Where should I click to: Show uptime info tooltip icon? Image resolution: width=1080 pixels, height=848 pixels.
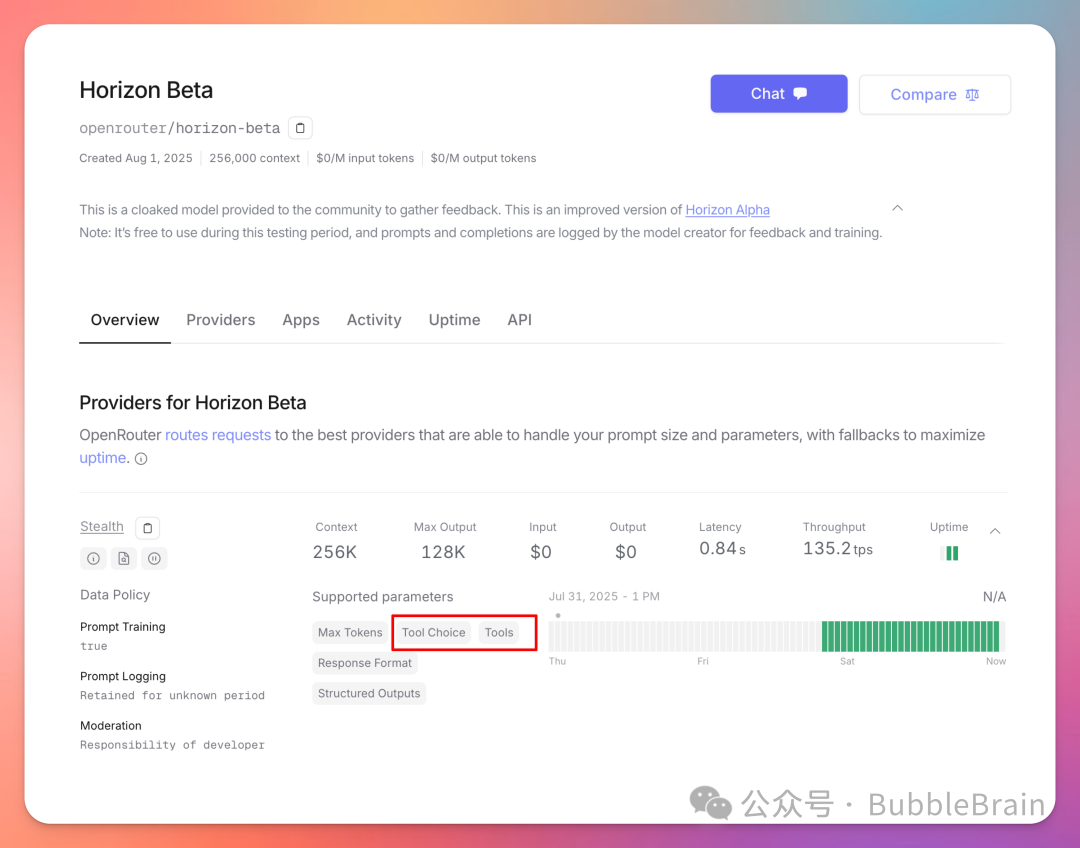141,459
